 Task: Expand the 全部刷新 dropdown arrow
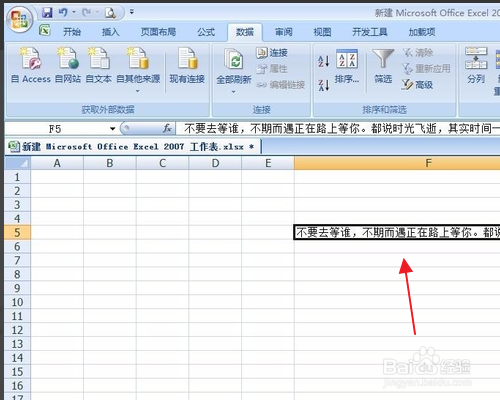pos(233,92)
